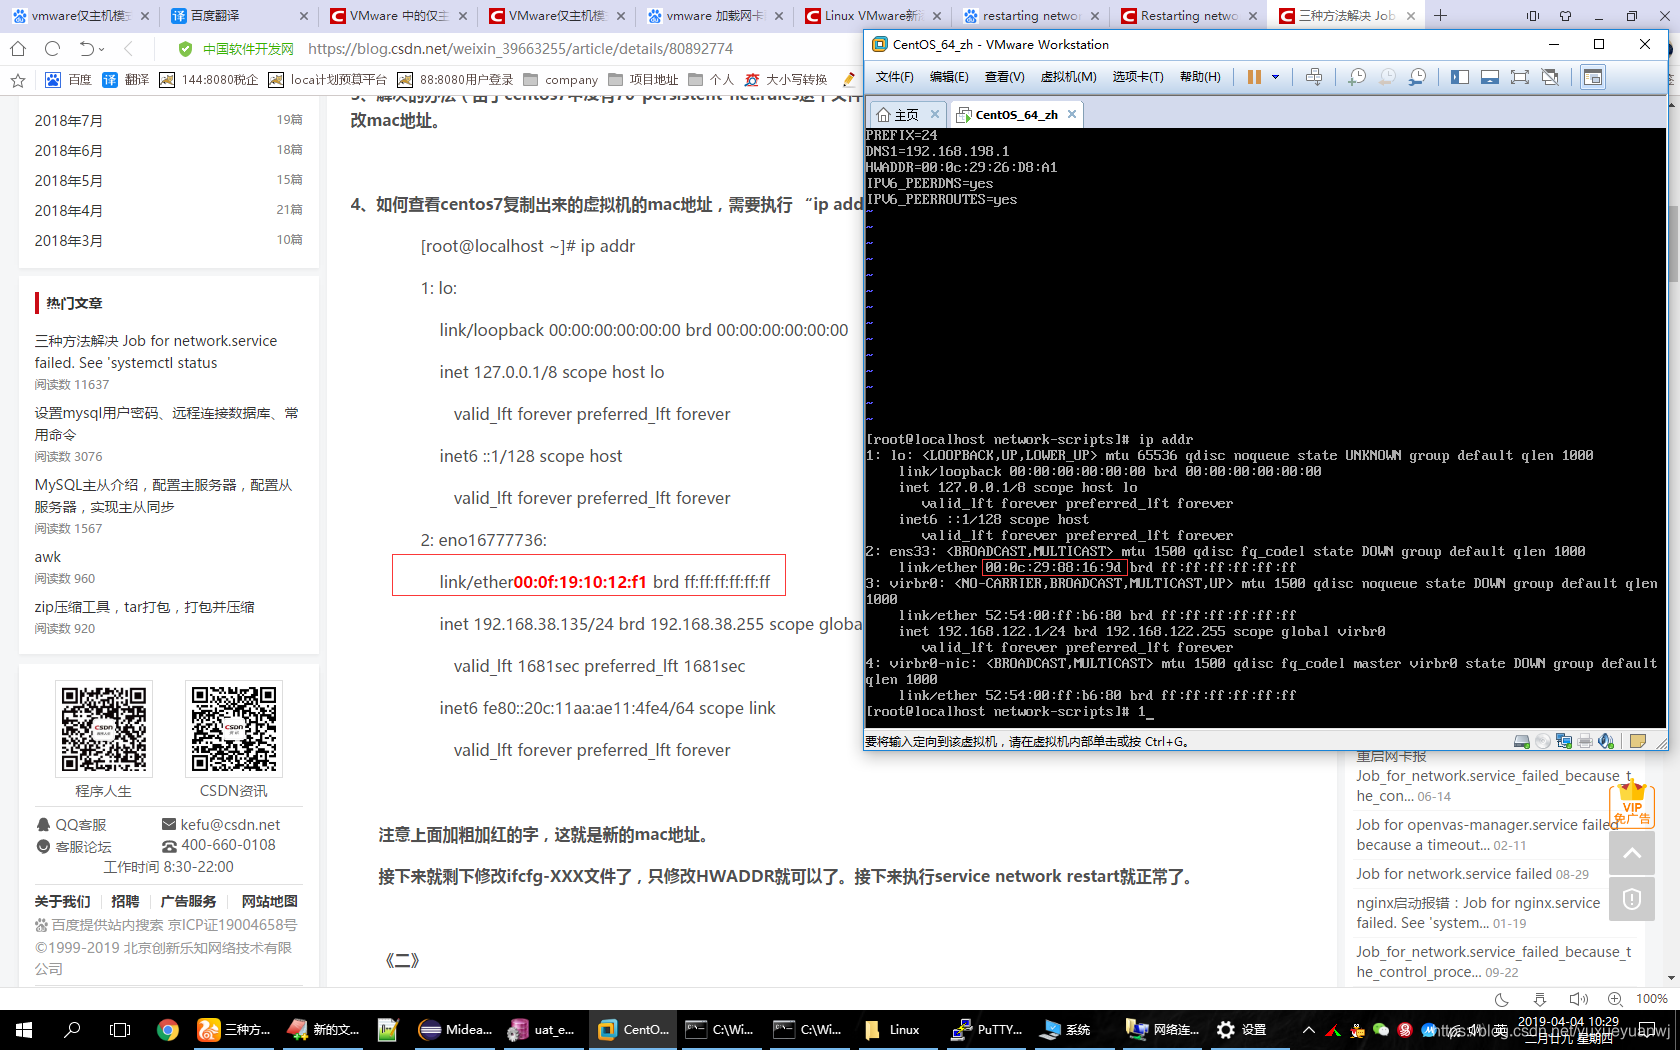Open the 帮助(H) menu in VMware

(1200, 77)
